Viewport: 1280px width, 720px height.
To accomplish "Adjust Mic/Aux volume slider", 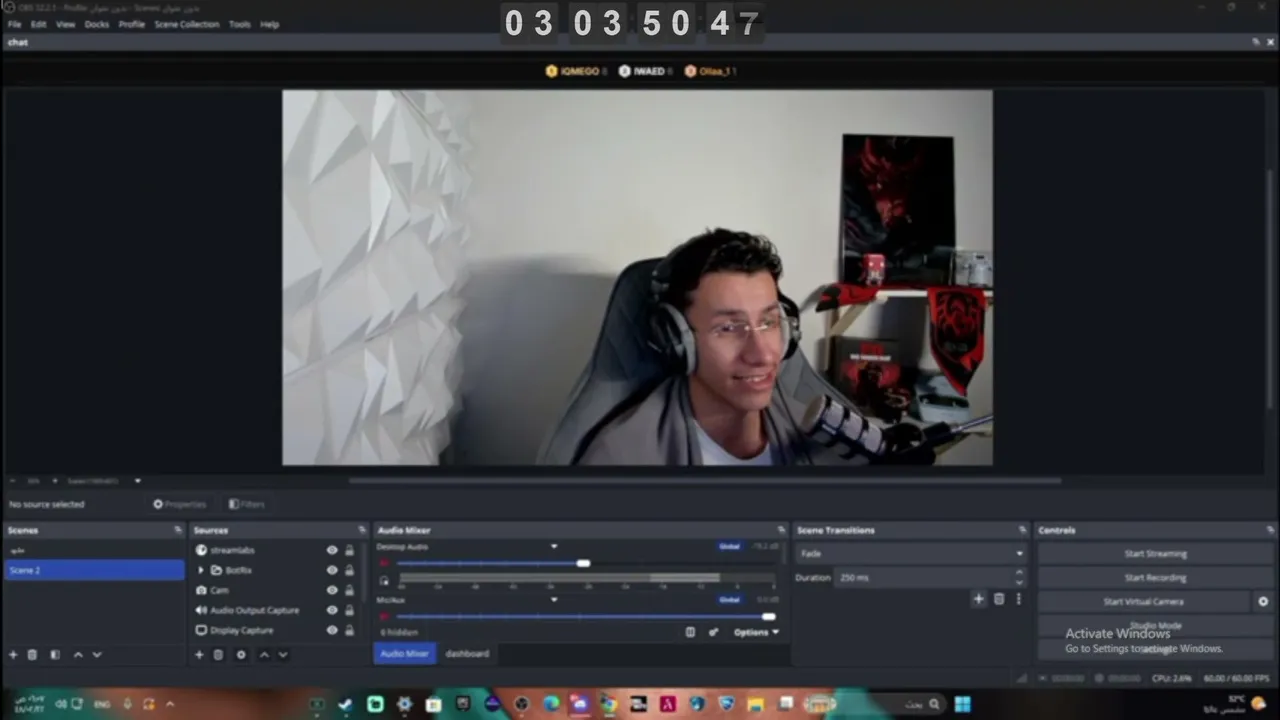I will [768, 616].
